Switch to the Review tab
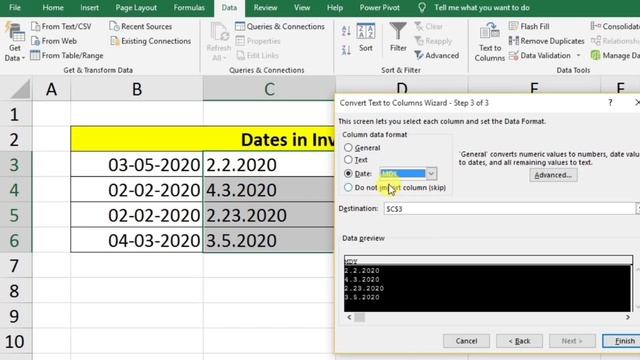Screen dimensions: 640x360 265,8
